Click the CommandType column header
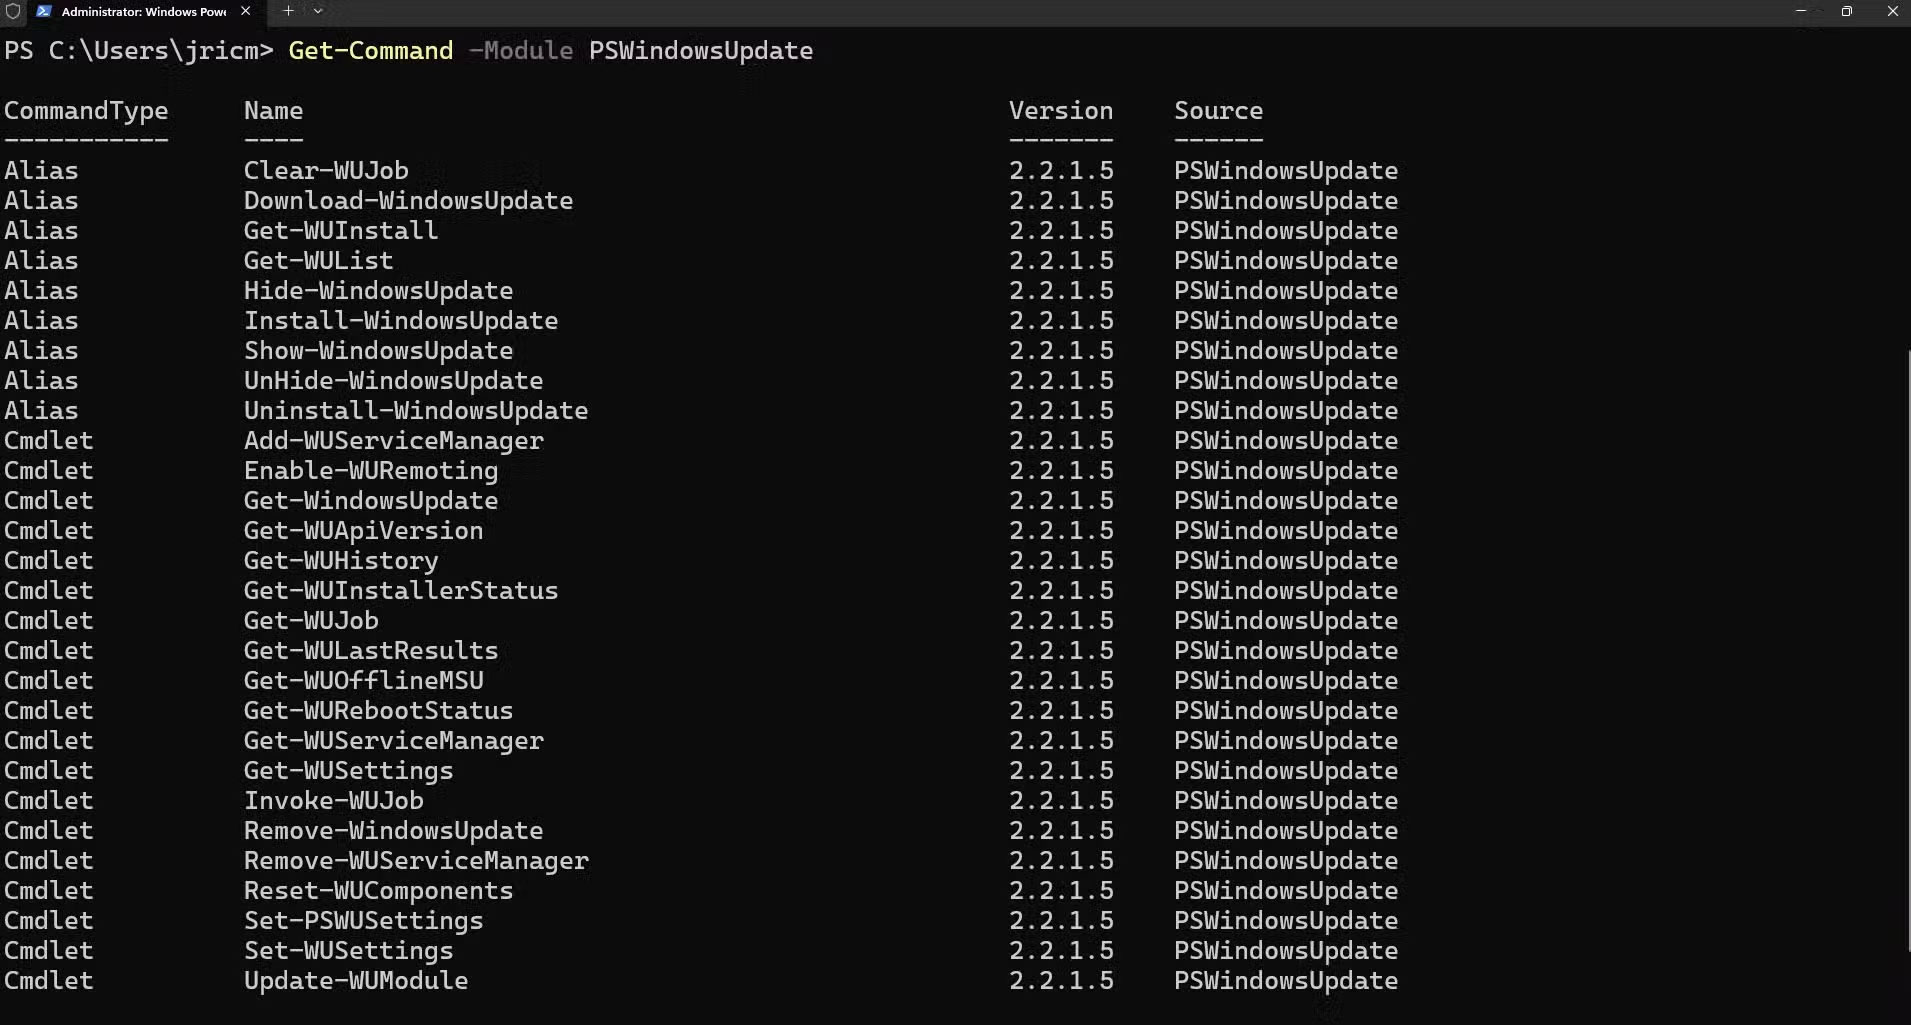 click(86, 110)
